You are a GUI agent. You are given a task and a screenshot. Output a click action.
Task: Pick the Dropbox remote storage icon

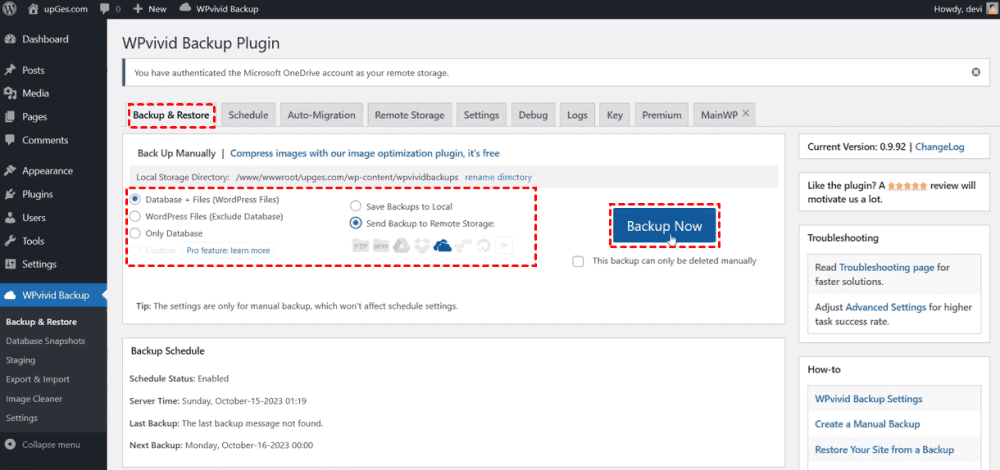click(x=422, y=245)
